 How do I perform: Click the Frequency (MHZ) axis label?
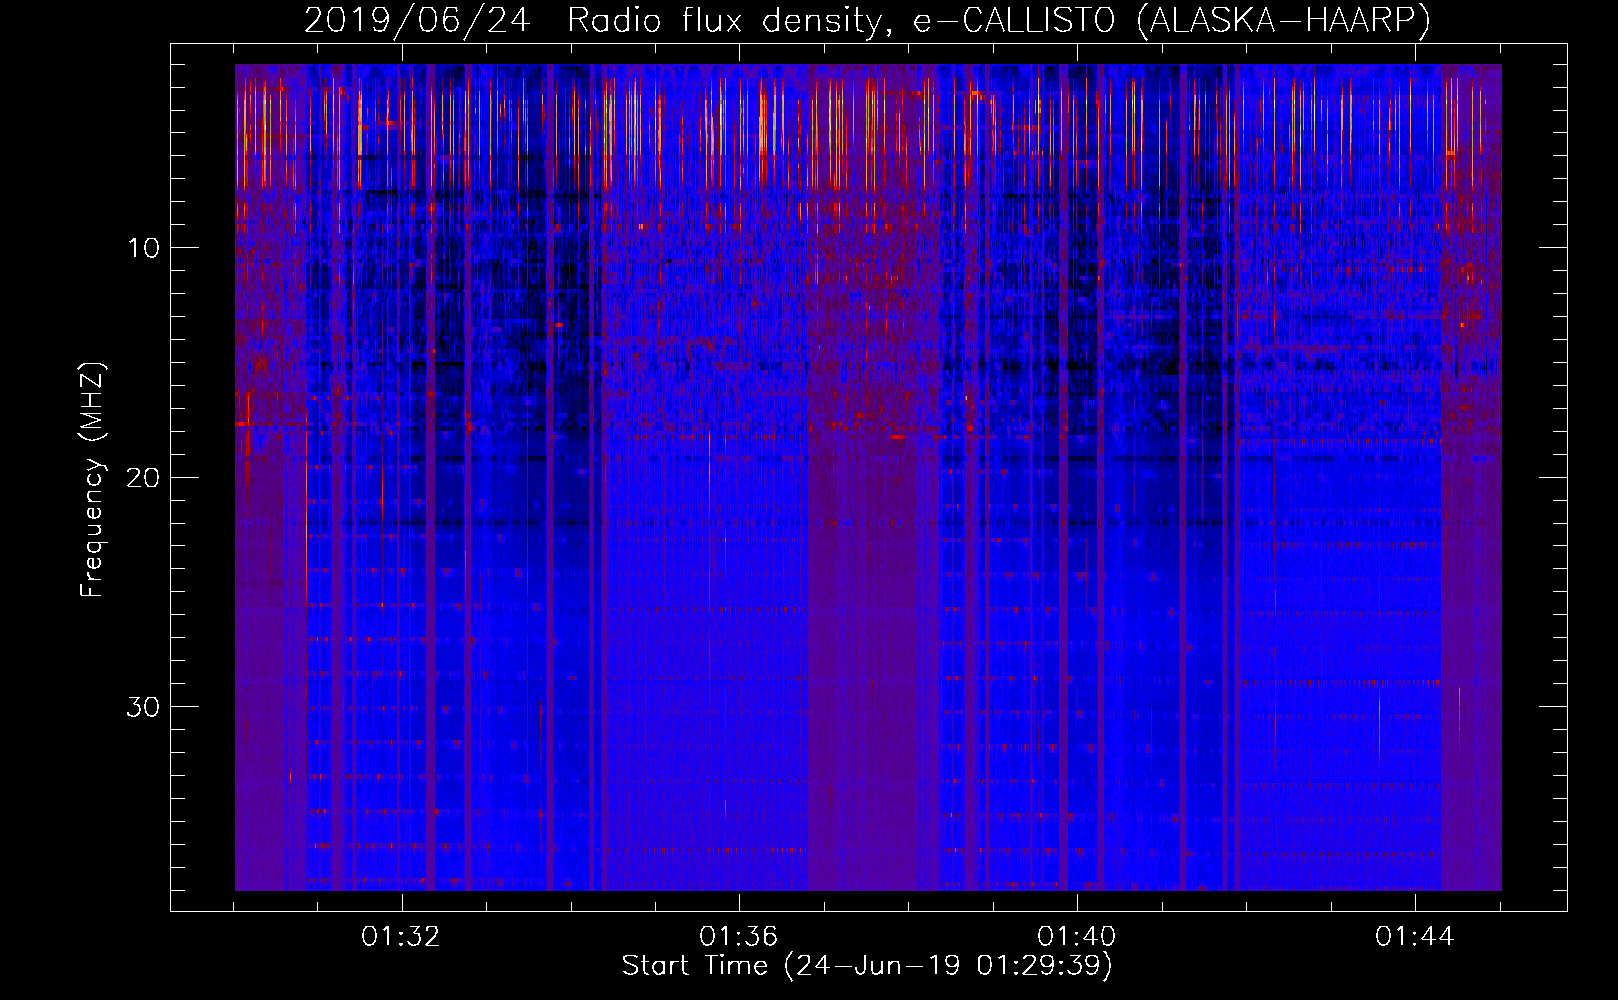[x=92, y=480]
